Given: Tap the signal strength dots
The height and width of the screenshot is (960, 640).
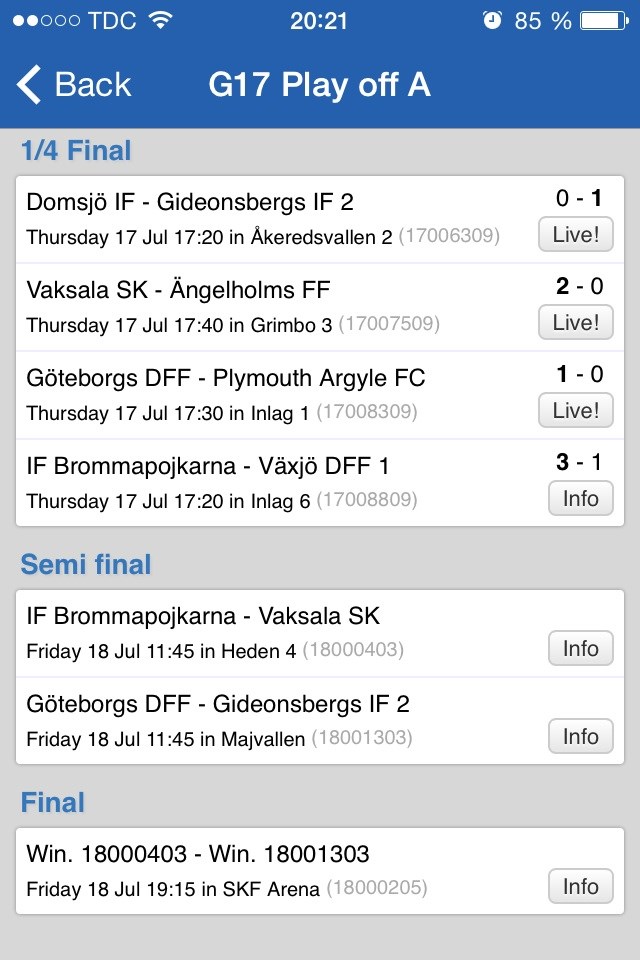Looking at the screenshot, I should pos(47,20).
